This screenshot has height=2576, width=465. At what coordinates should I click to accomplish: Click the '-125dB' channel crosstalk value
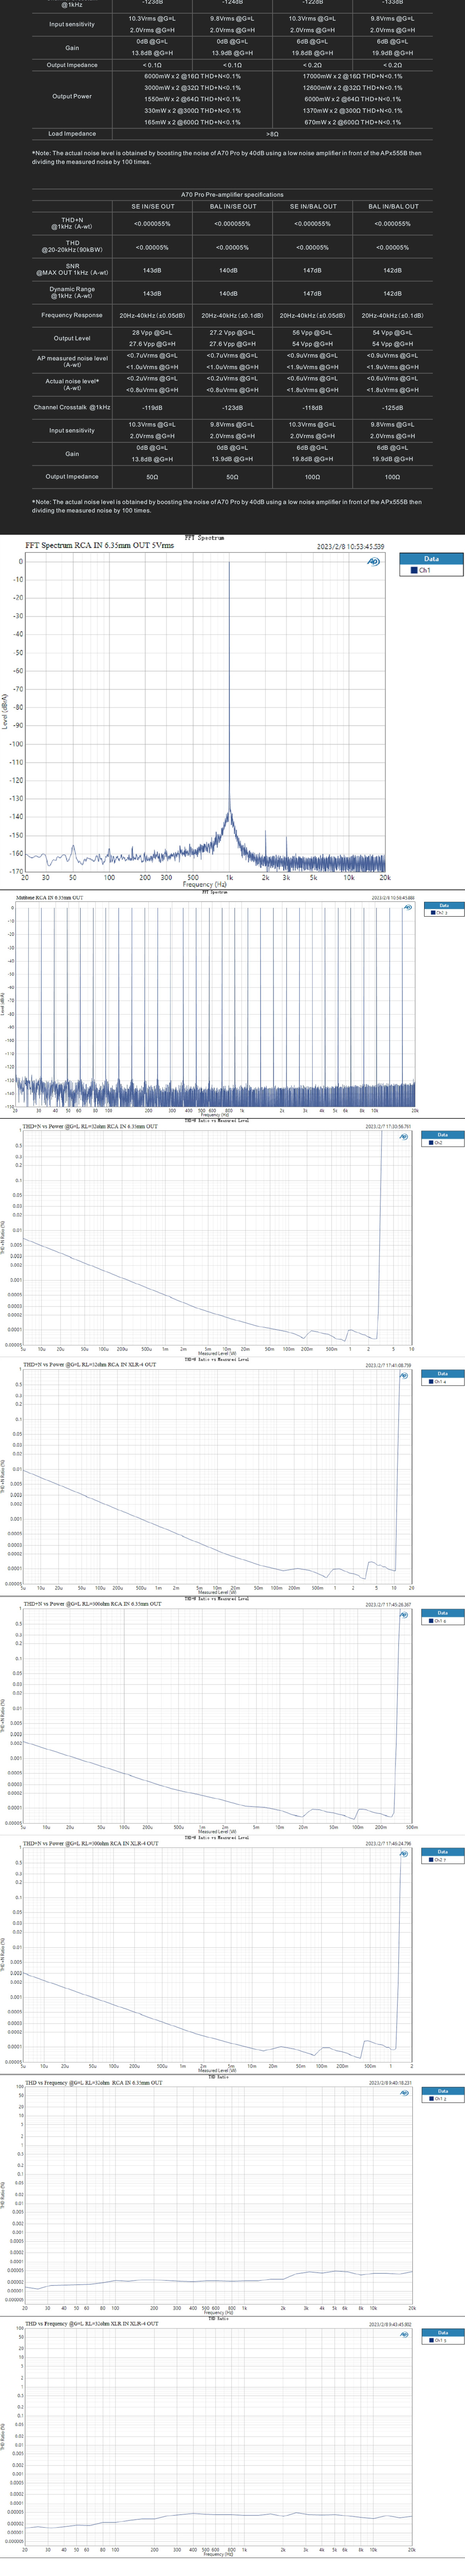coord(392,408)
